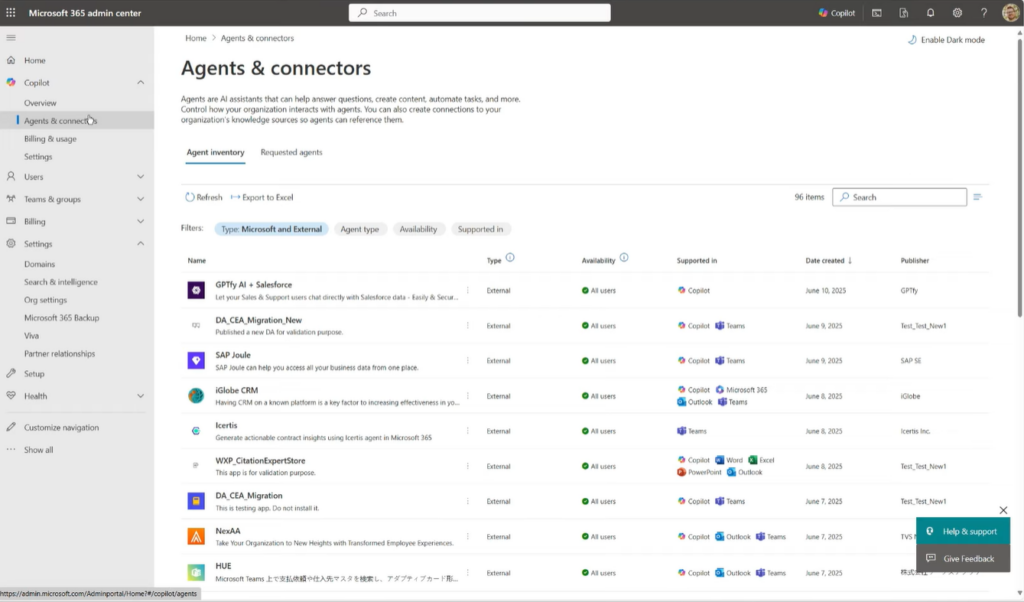This screenshot has width=1024, height=602.
Task: Click the agent list Search field
Action: pyautogui.click(x=899, y=197)
